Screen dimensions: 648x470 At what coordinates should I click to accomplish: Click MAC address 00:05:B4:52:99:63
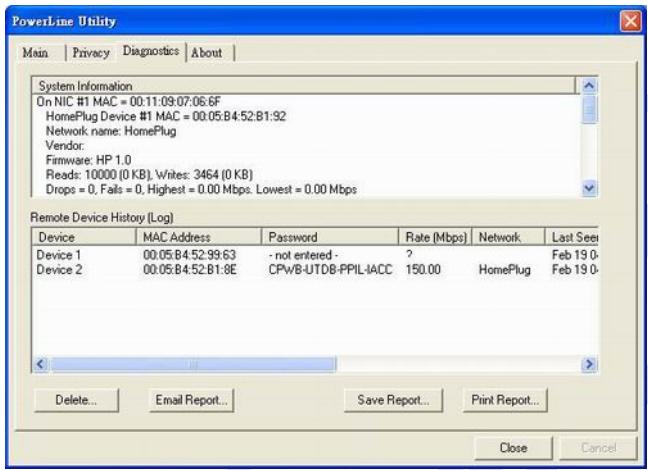tap(190, 255)
